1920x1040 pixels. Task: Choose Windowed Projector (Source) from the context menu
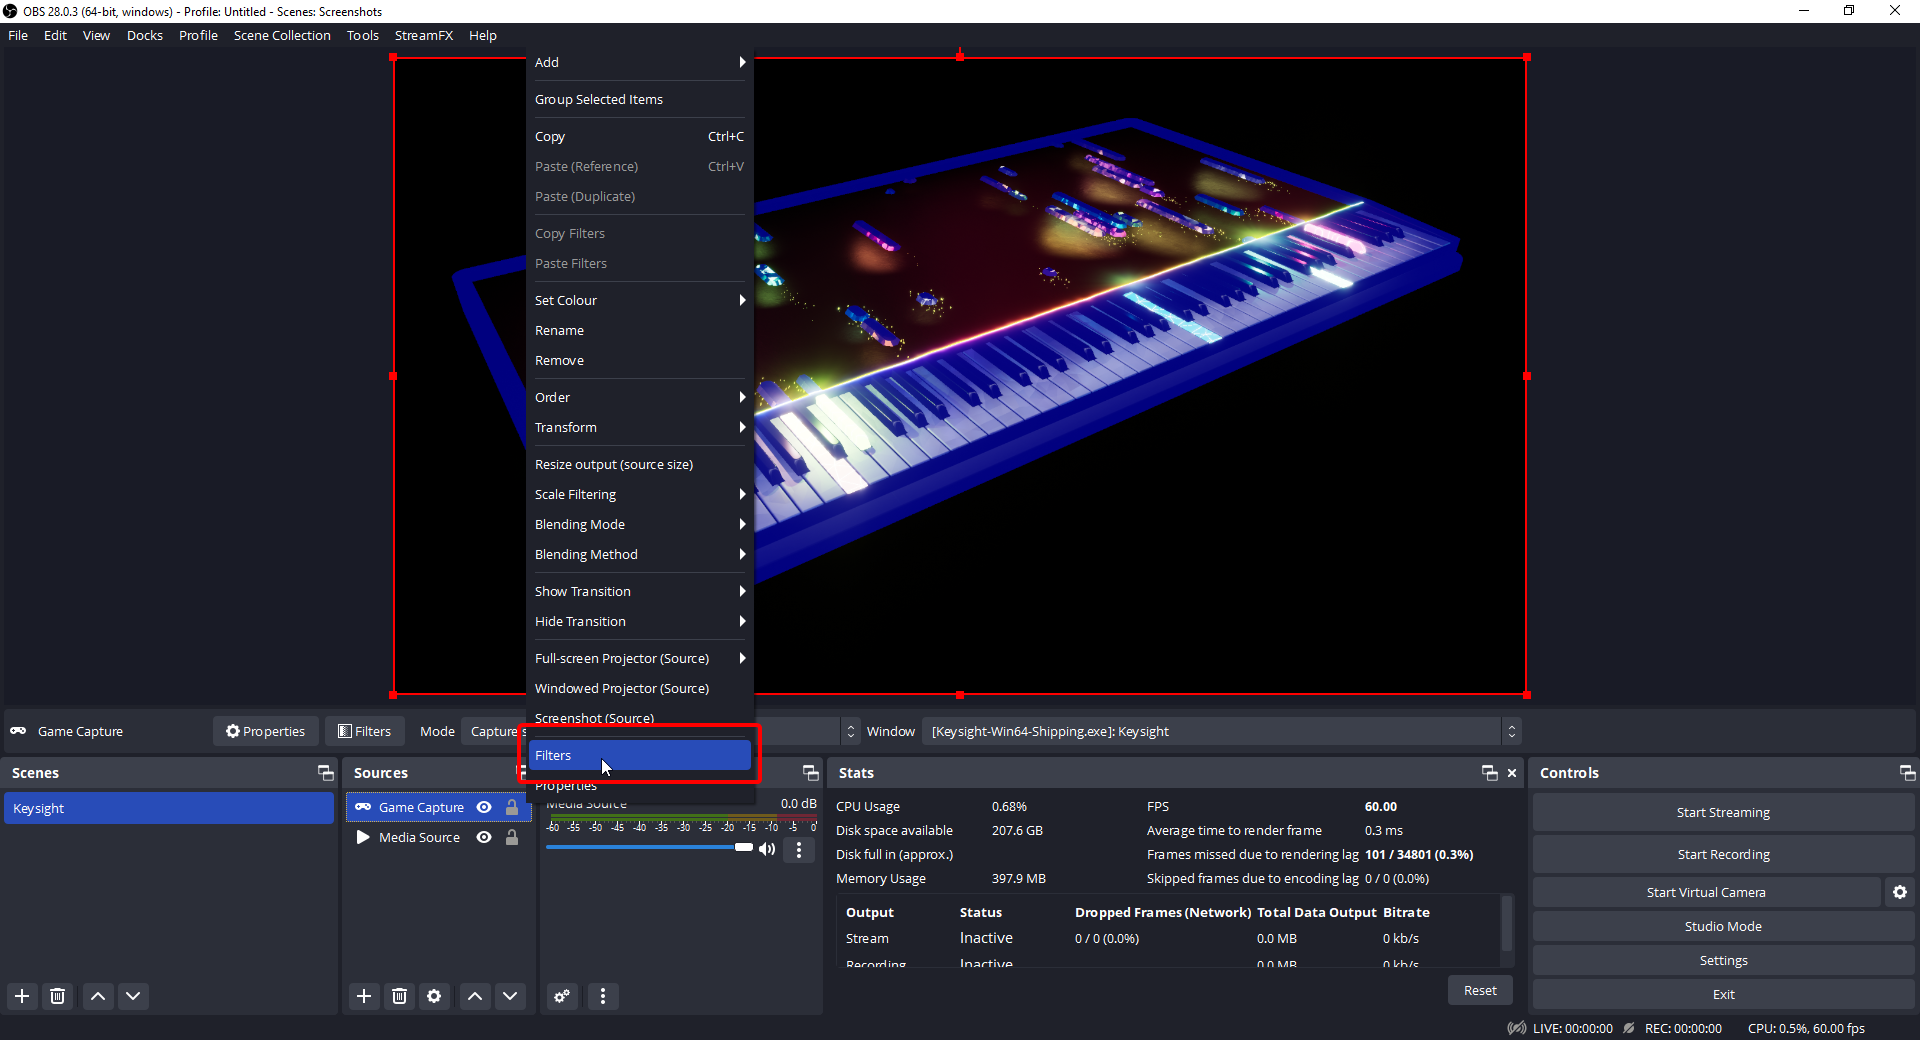[x=640, y=688]
